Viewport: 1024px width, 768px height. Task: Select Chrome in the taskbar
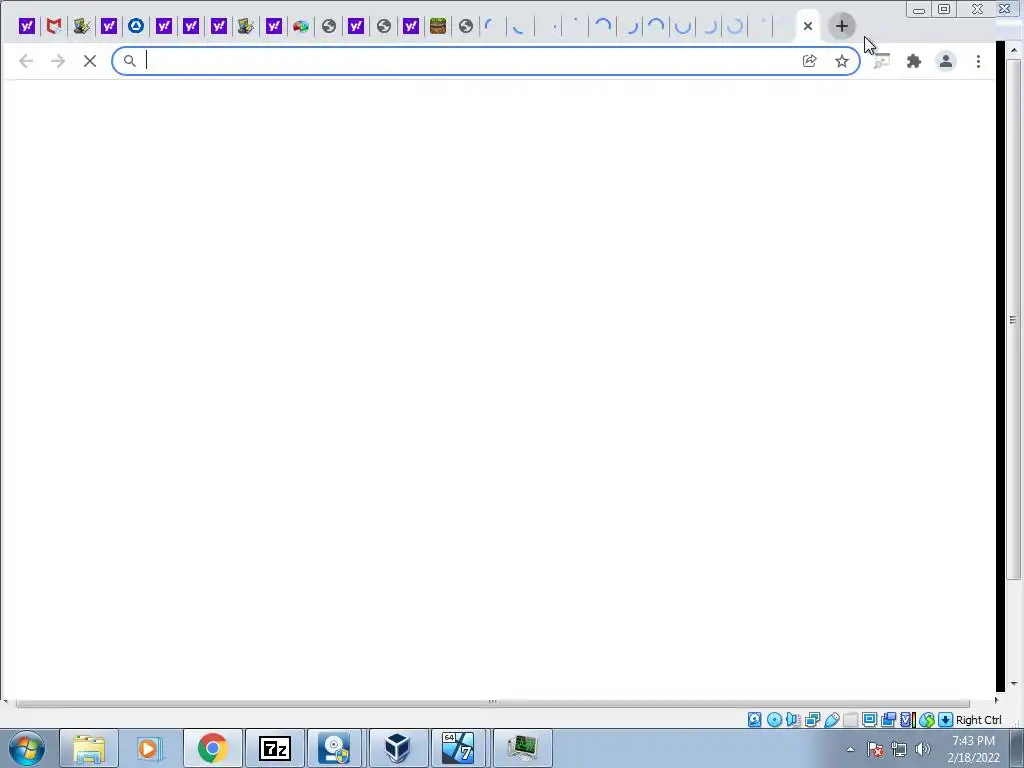pos(212,748)
